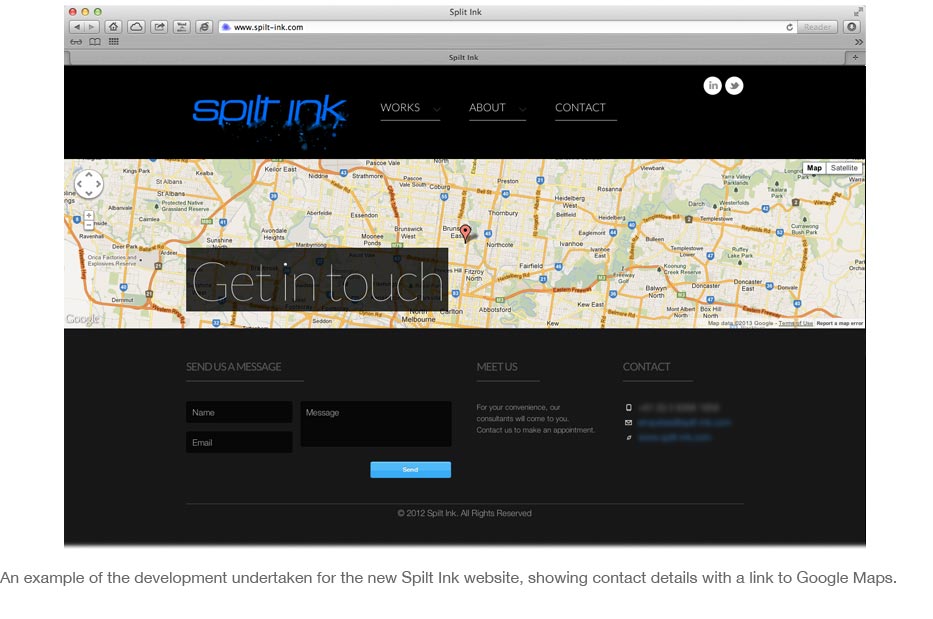933x619 pixels.
Task: Click the red location marker on map
Action: pos(465,232)
